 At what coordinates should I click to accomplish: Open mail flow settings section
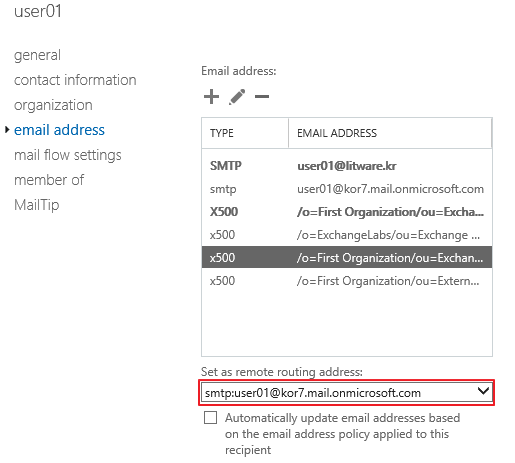click(68, 155)
